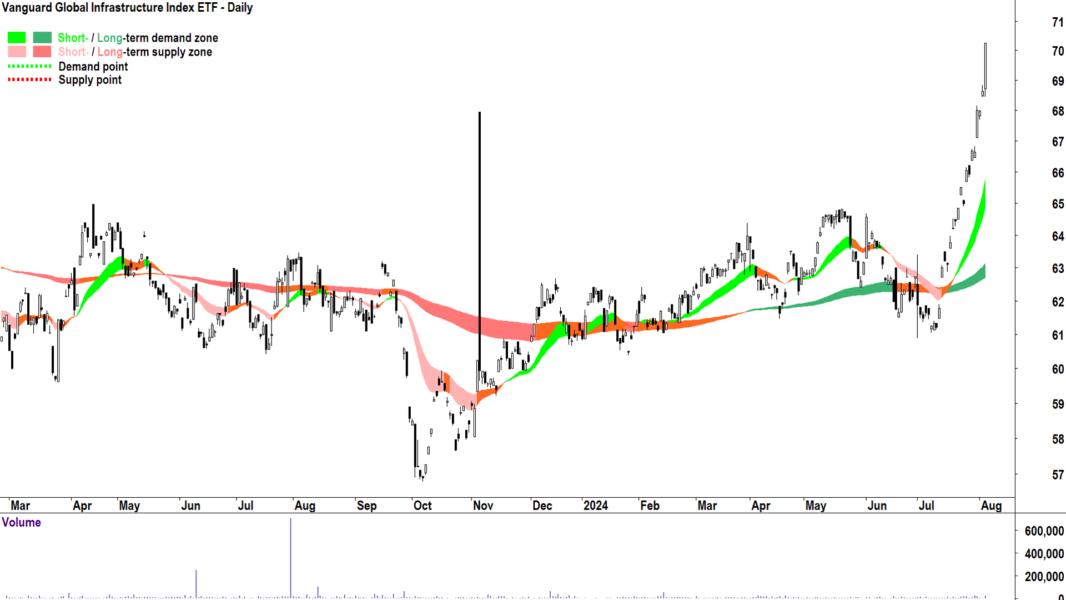Image resolution: width=1066 pixels, height=600 pixels.
Task: Click the 200,000 volume axis label
Action: click(x=1044, y=577)
